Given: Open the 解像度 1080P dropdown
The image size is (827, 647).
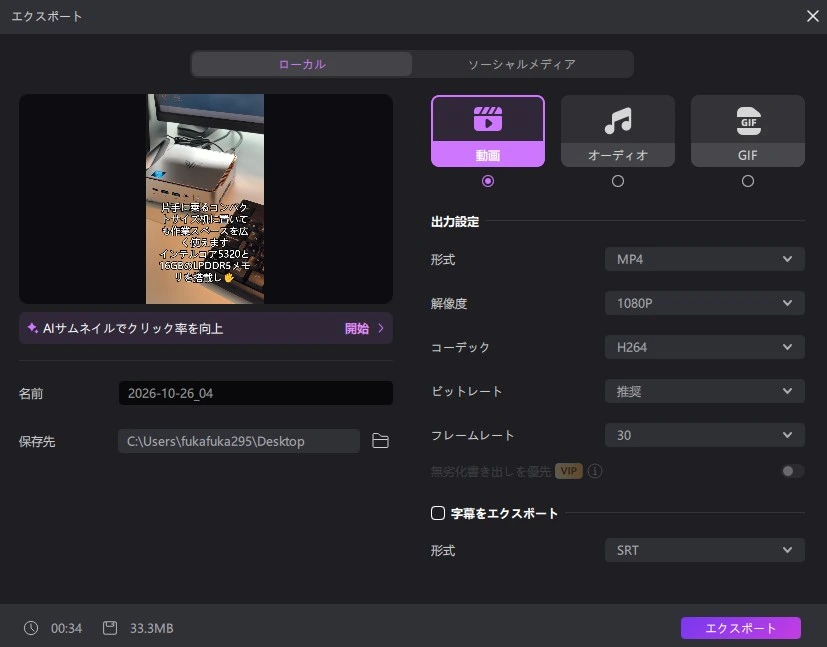Looking at the screenshot, I should click(705, 303).
